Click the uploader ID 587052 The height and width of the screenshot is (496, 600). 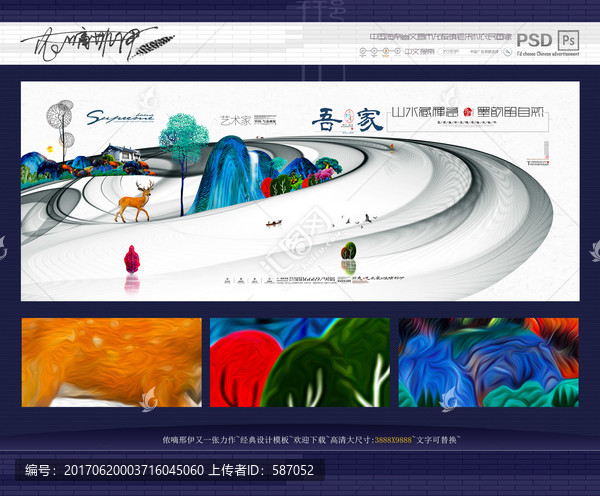[x=293, y=470]
